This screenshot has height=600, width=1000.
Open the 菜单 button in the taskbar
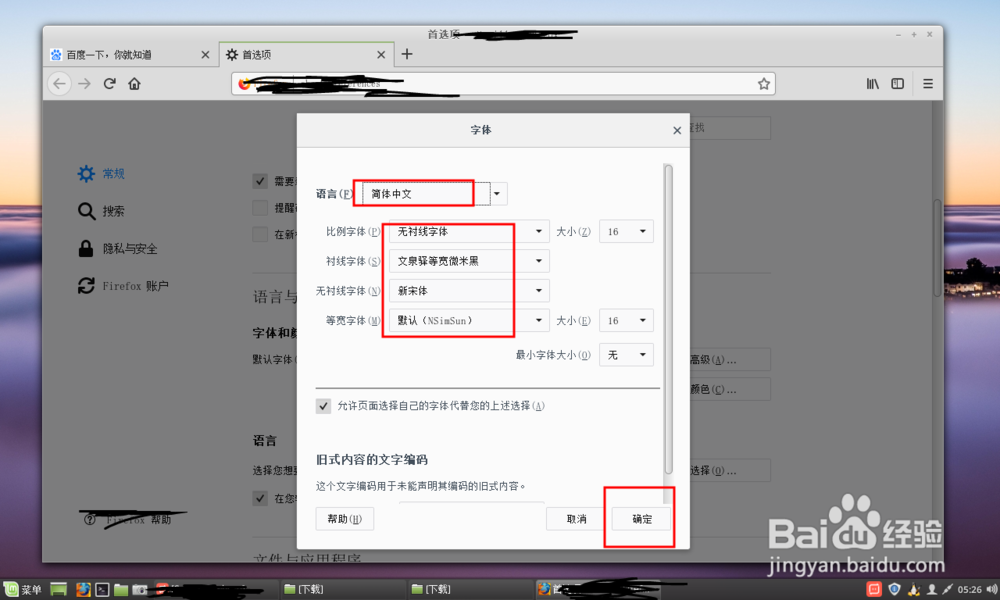20,589
